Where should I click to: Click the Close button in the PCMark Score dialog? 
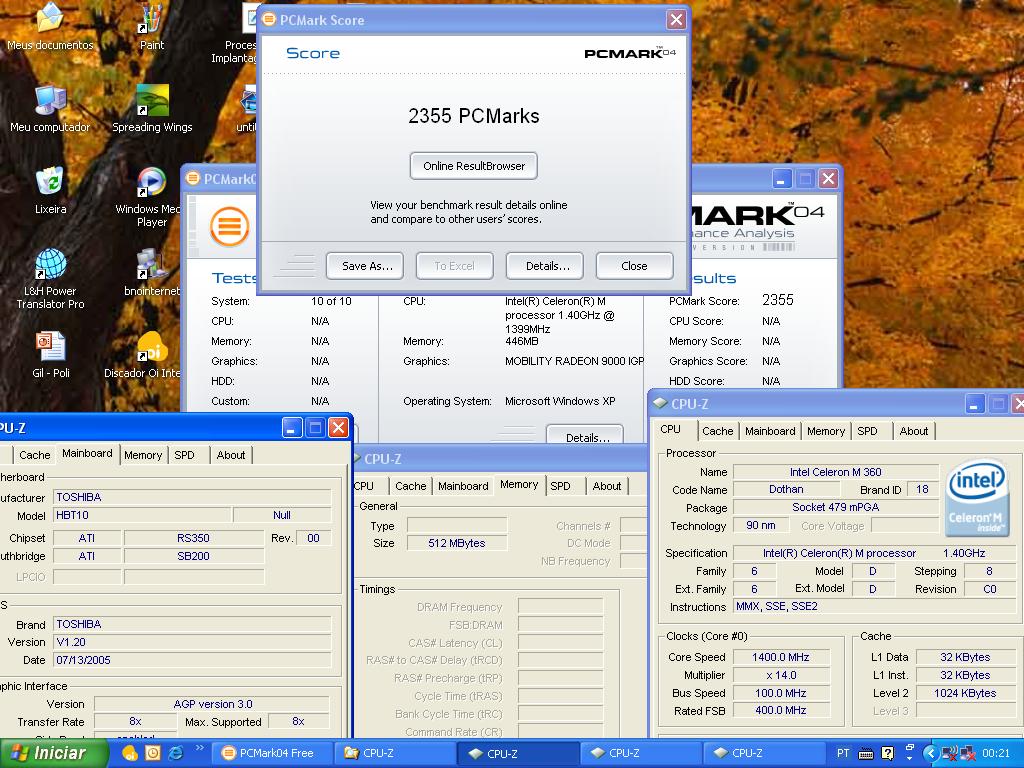point(635,266)
